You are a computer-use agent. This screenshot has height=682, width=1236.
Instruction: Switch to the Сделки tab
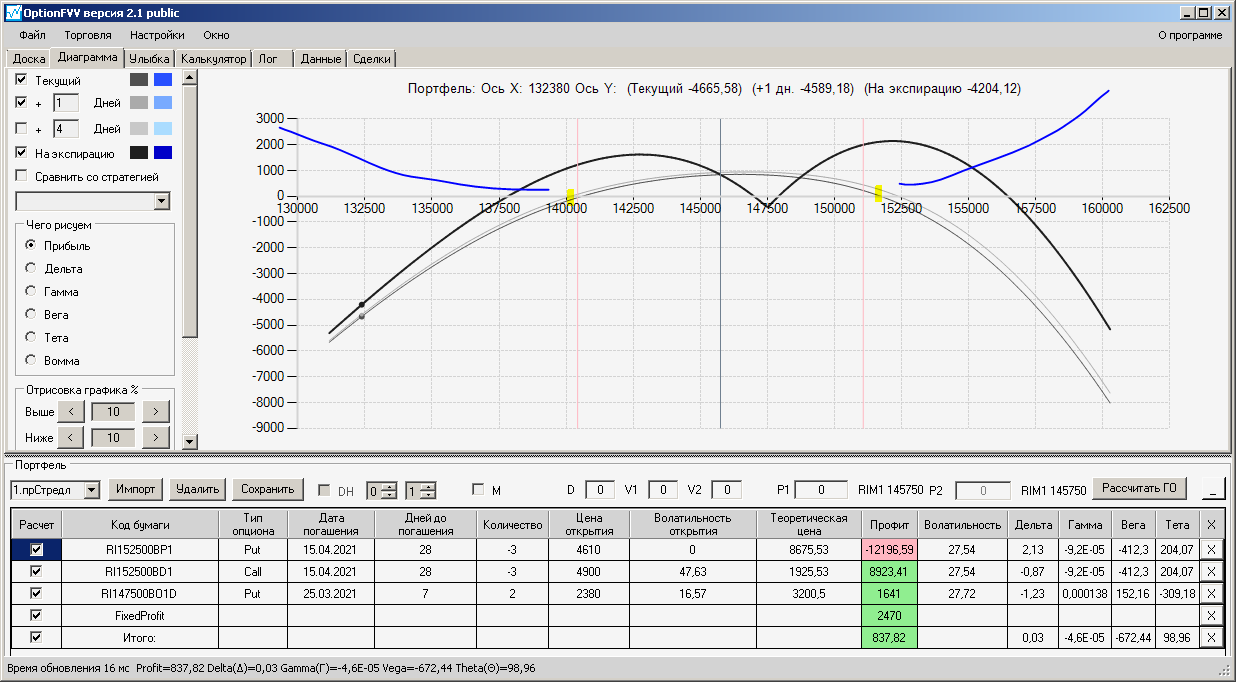point(372,59)
